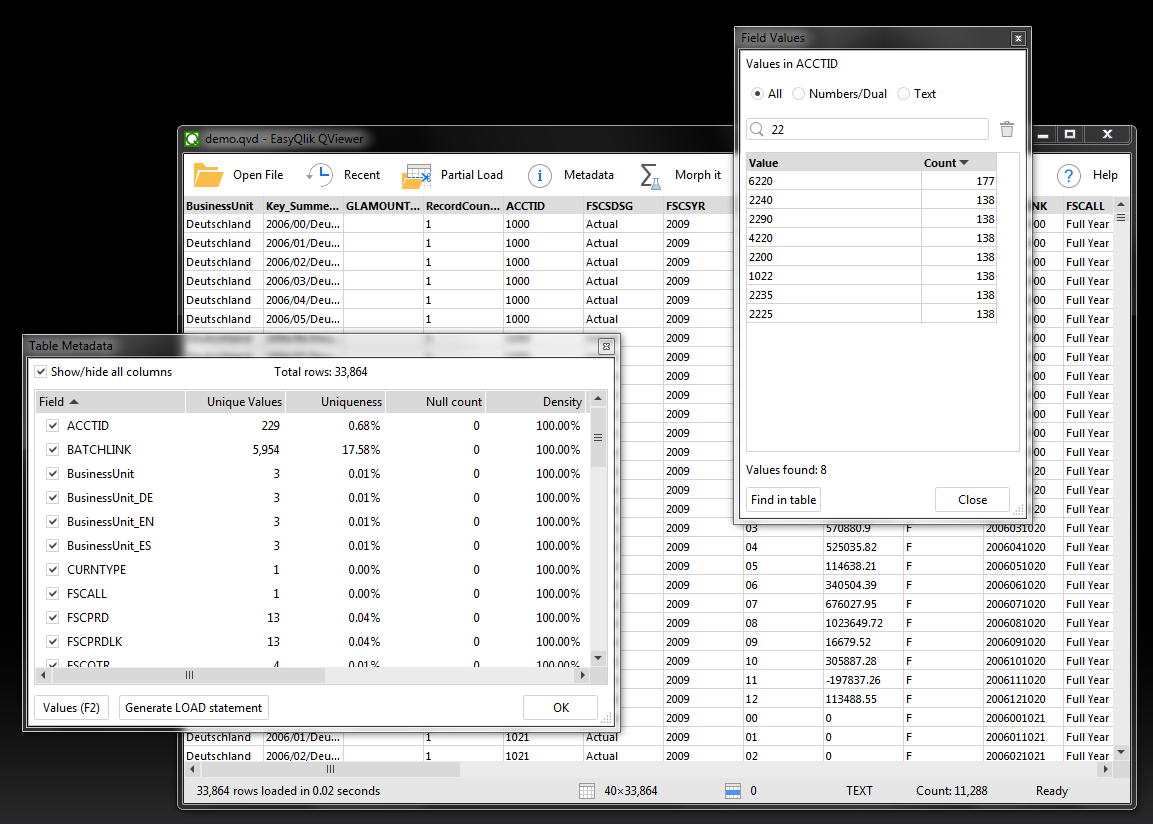The height and width of the screenshot is (824, 1153).
Task: View Metadata using the toolbar icon
Action: point(540,175)
